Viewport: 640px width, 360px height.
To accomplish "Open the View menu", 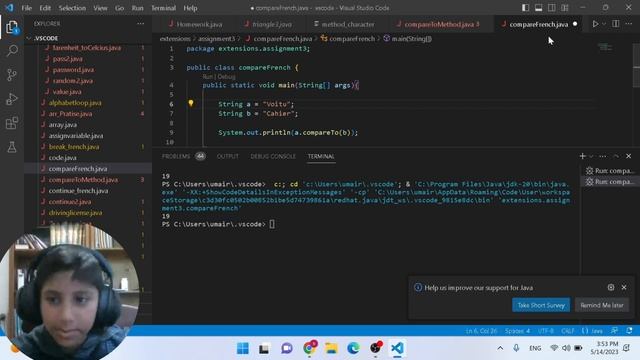I will pyautogui.click(x=100, y=8).
